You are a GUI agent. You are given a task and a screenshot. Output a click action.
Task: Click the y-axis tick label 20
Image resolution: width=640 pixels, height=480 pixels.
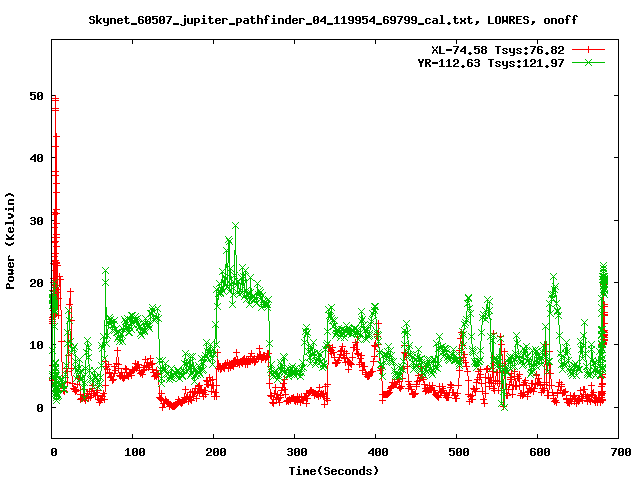(x=36, y=283)
